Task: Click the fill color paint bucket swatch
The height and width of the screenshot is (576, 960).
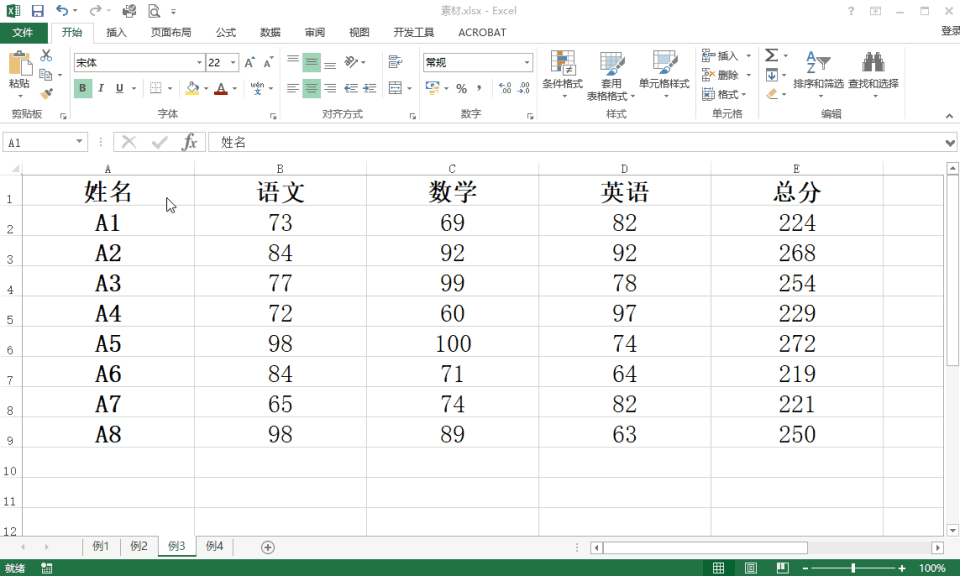Action: pos(192,88)
